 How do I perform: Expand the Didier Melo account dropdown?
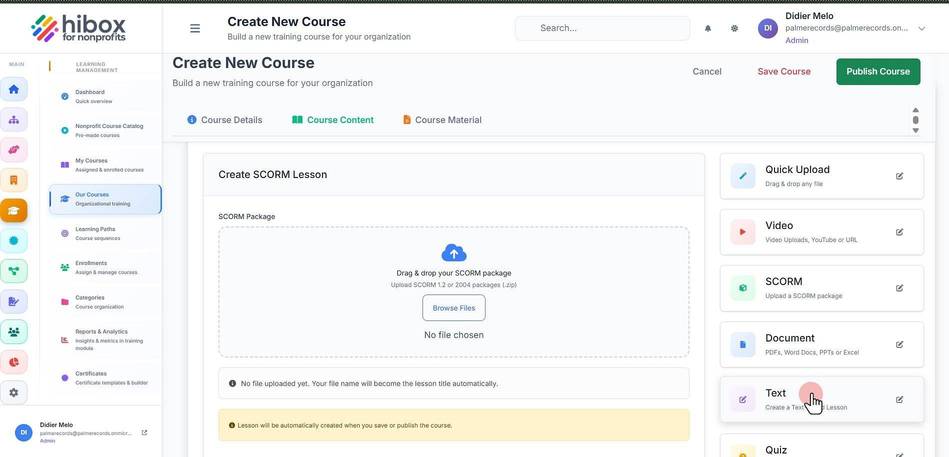coord(922,28)
